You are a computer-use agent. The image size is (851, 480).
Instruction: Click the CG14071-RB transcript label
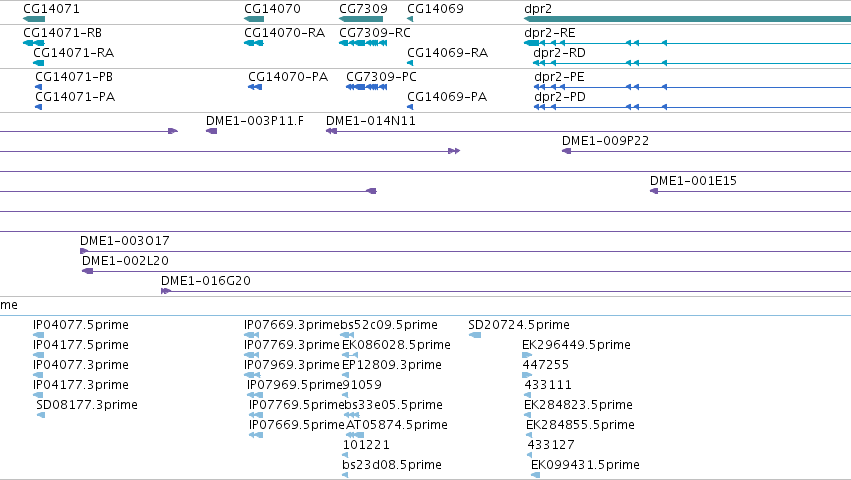[62, 33]
